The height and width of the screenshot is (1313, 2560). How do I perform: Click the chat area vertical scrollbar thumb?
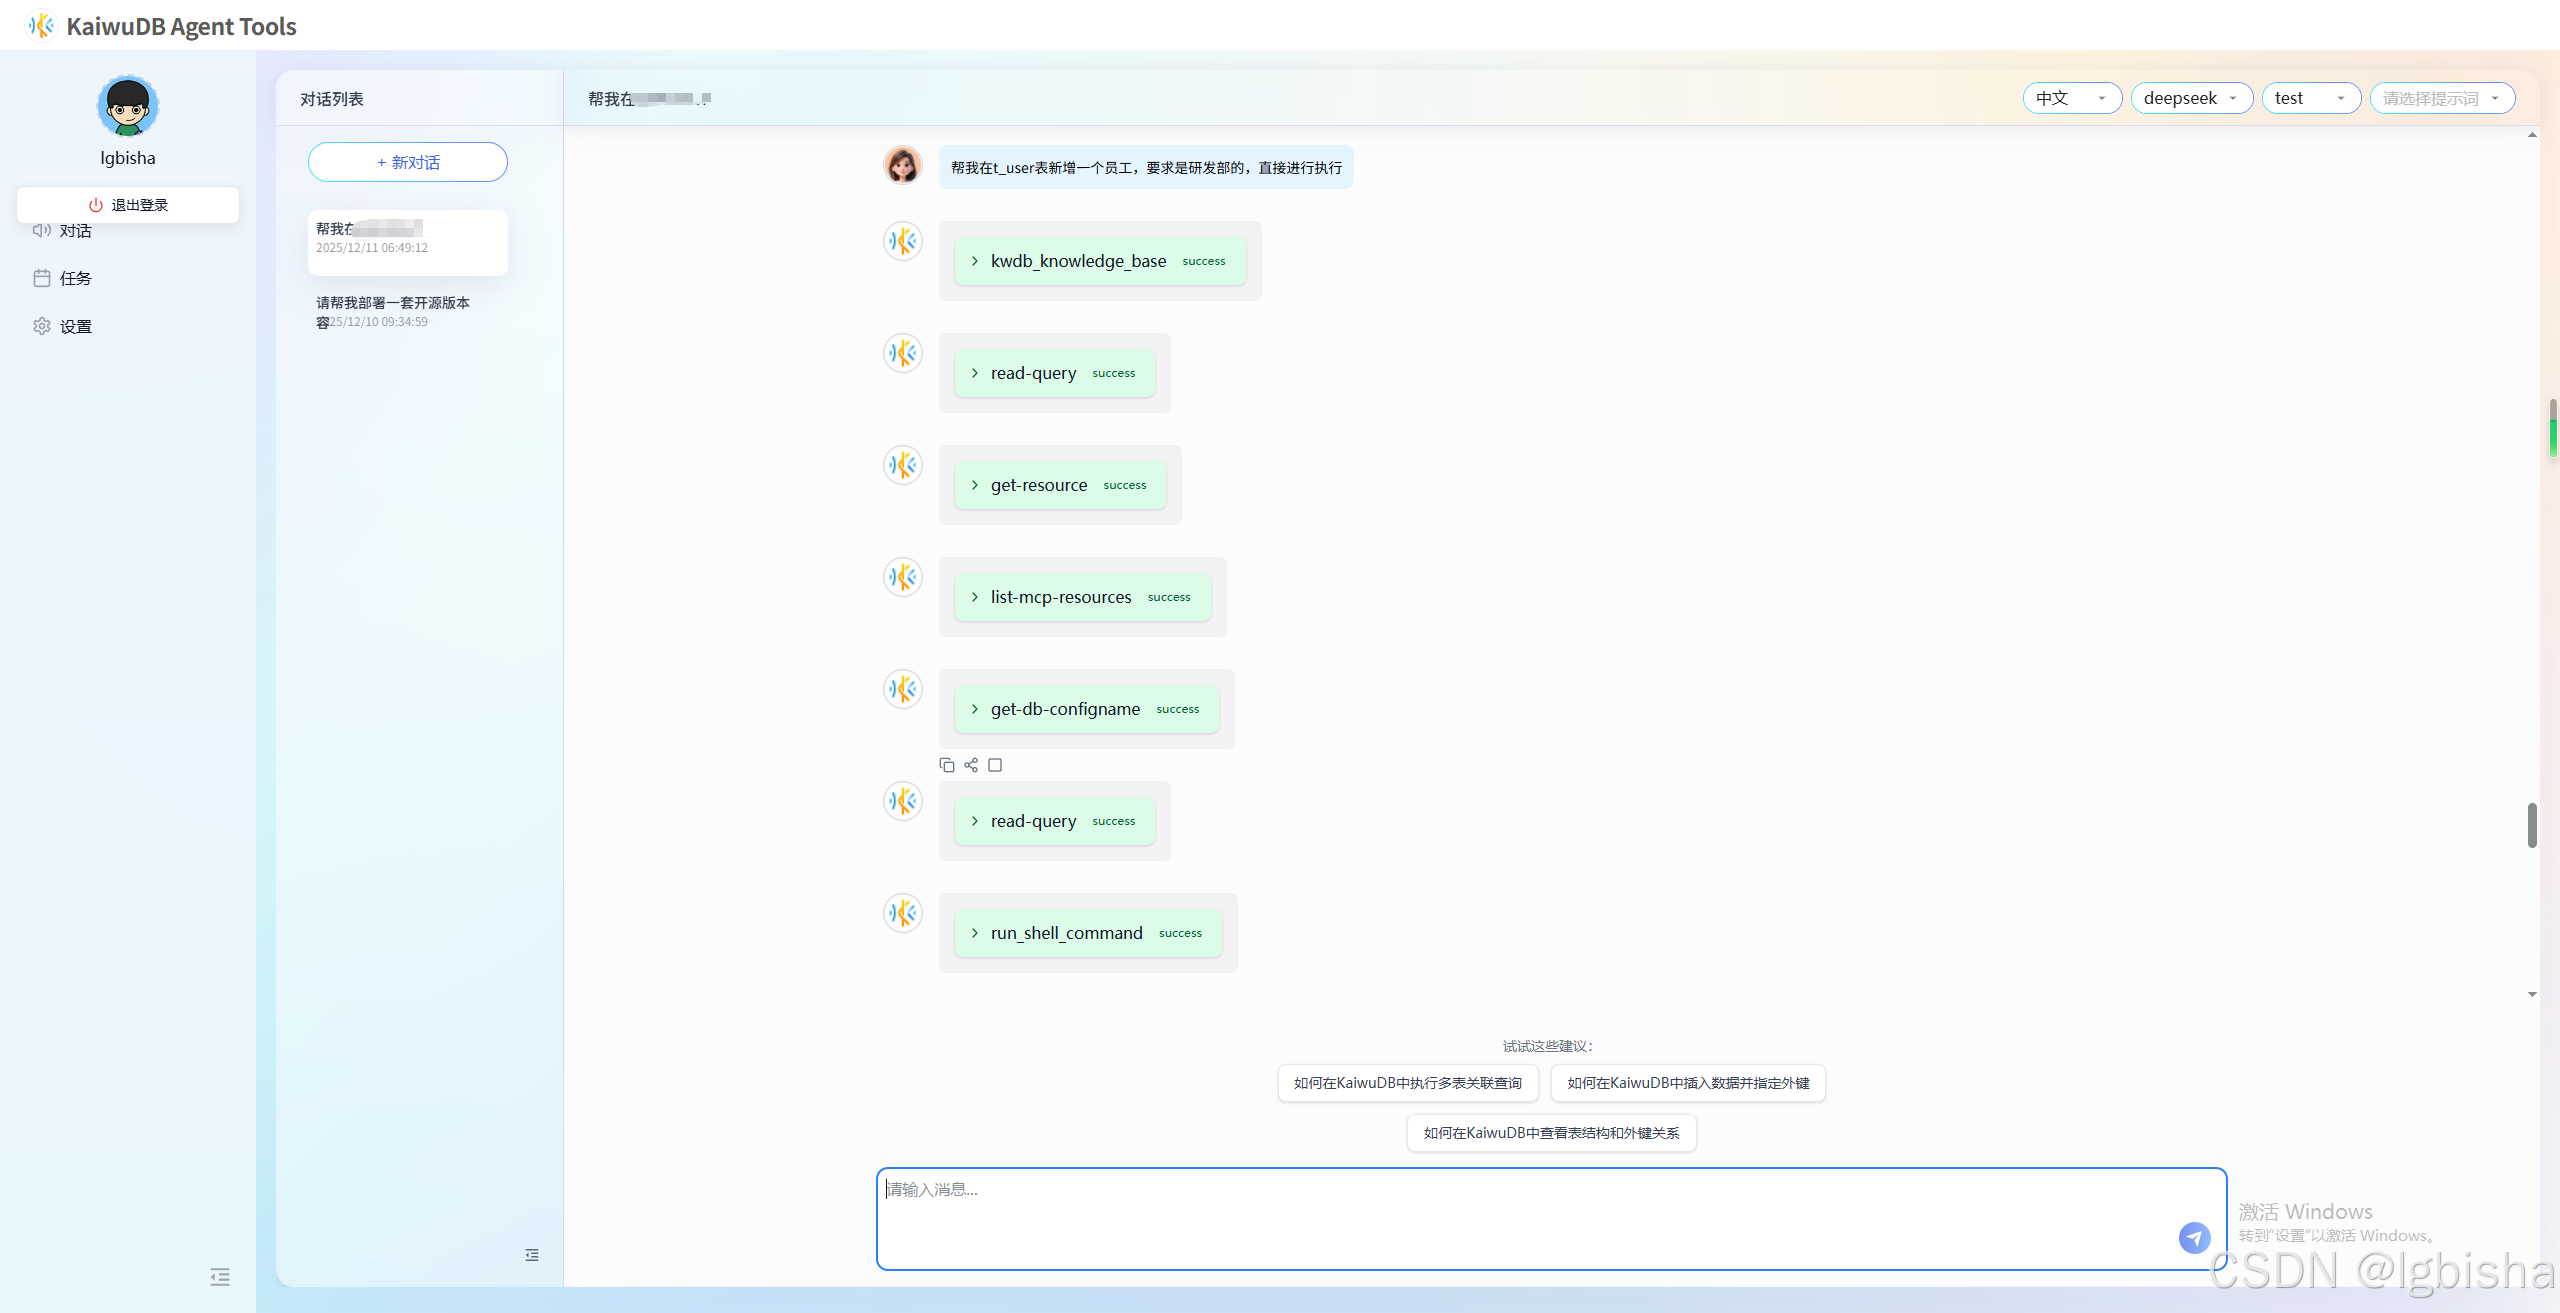(2532, 825)
